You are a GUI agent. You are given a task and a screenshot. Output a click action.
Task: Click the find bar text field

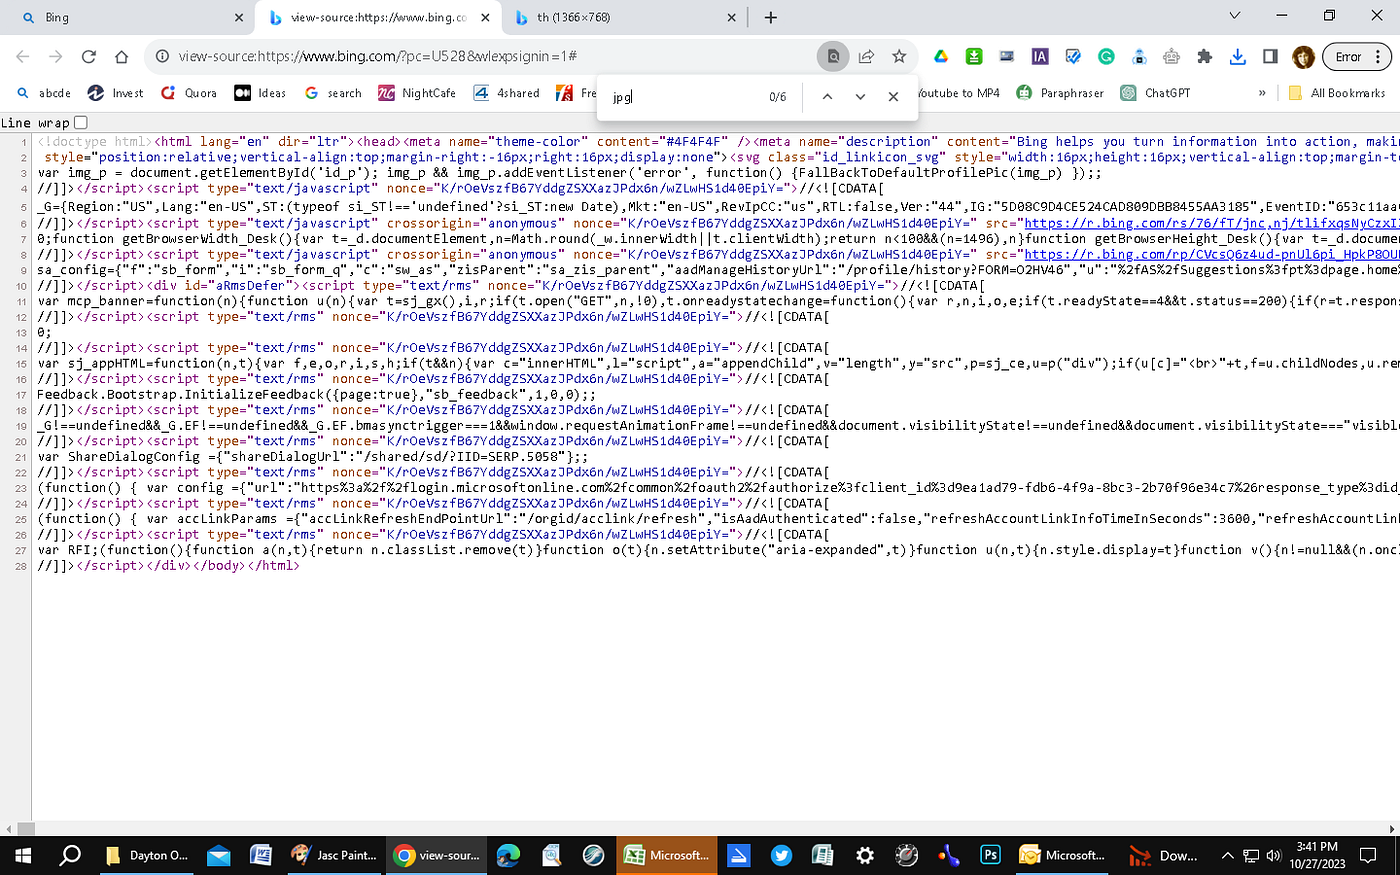(684, 97)
